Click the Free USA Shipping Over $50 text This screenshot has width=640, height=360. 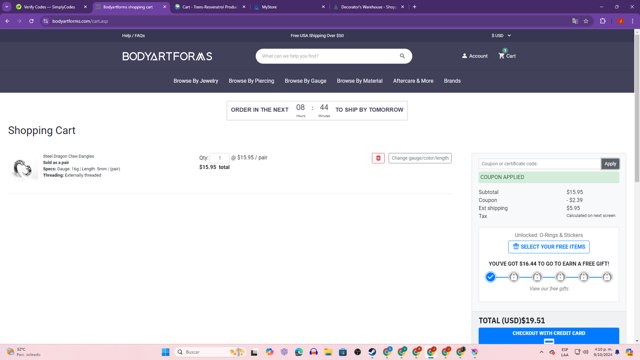(x=317, y=36)
